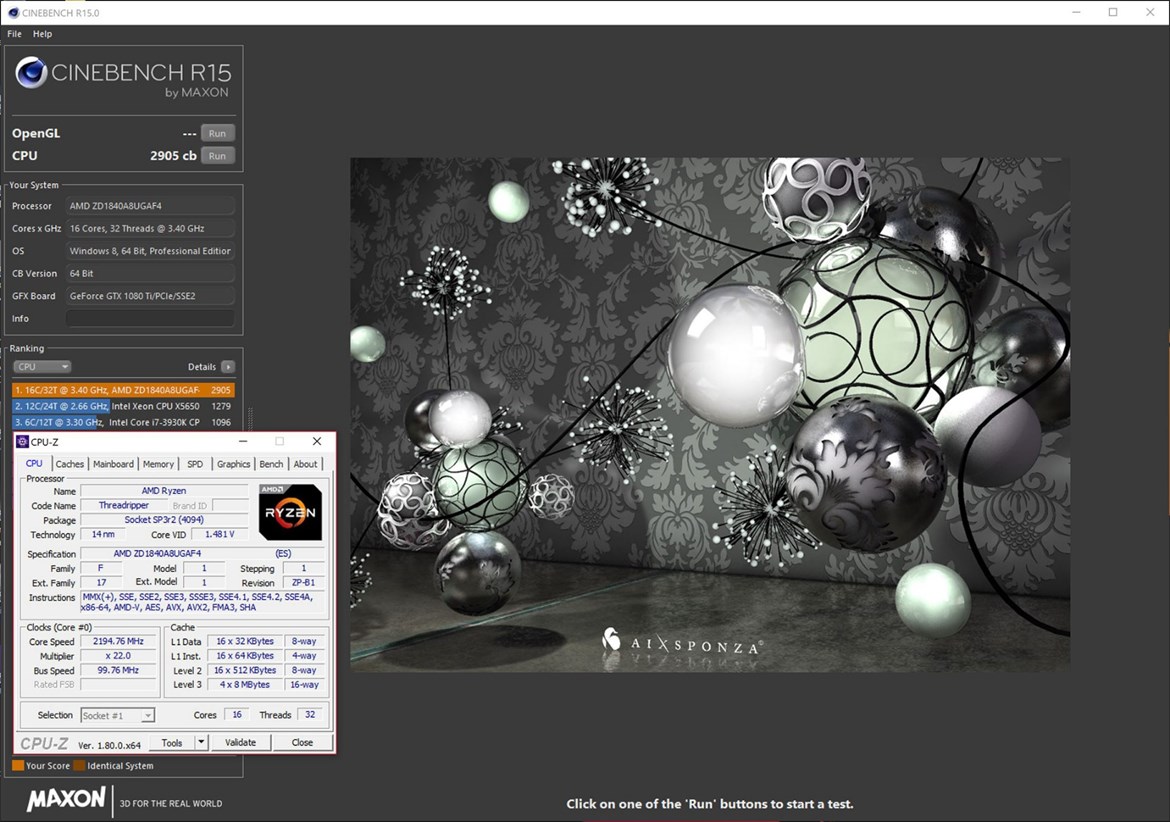Click the rendered AIXSPONZA scene image

(710, 414)
